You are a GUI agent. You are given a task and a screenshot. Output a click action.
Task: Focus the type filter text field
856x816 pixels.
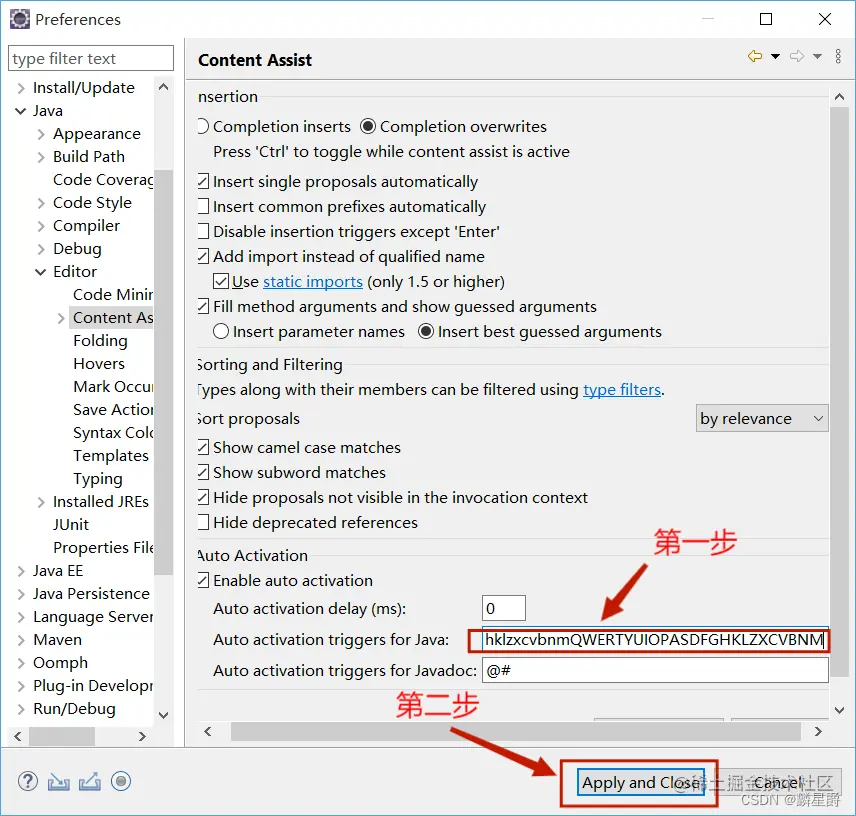(x=91, y=58)
